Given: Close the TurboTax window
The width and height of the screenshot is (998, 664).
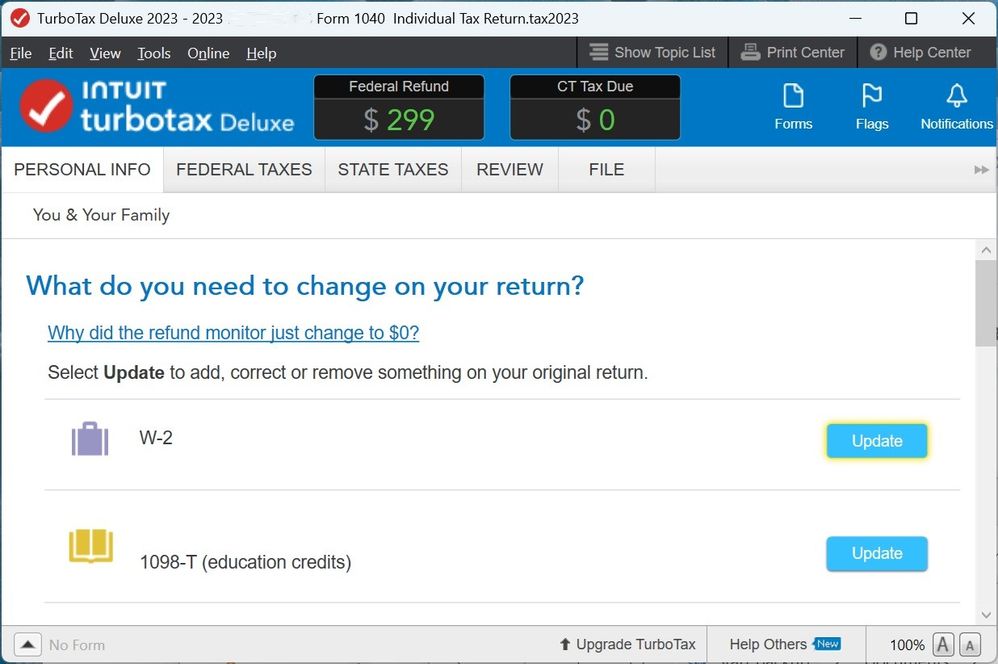Looking at the screenshot, I should 968,18.
